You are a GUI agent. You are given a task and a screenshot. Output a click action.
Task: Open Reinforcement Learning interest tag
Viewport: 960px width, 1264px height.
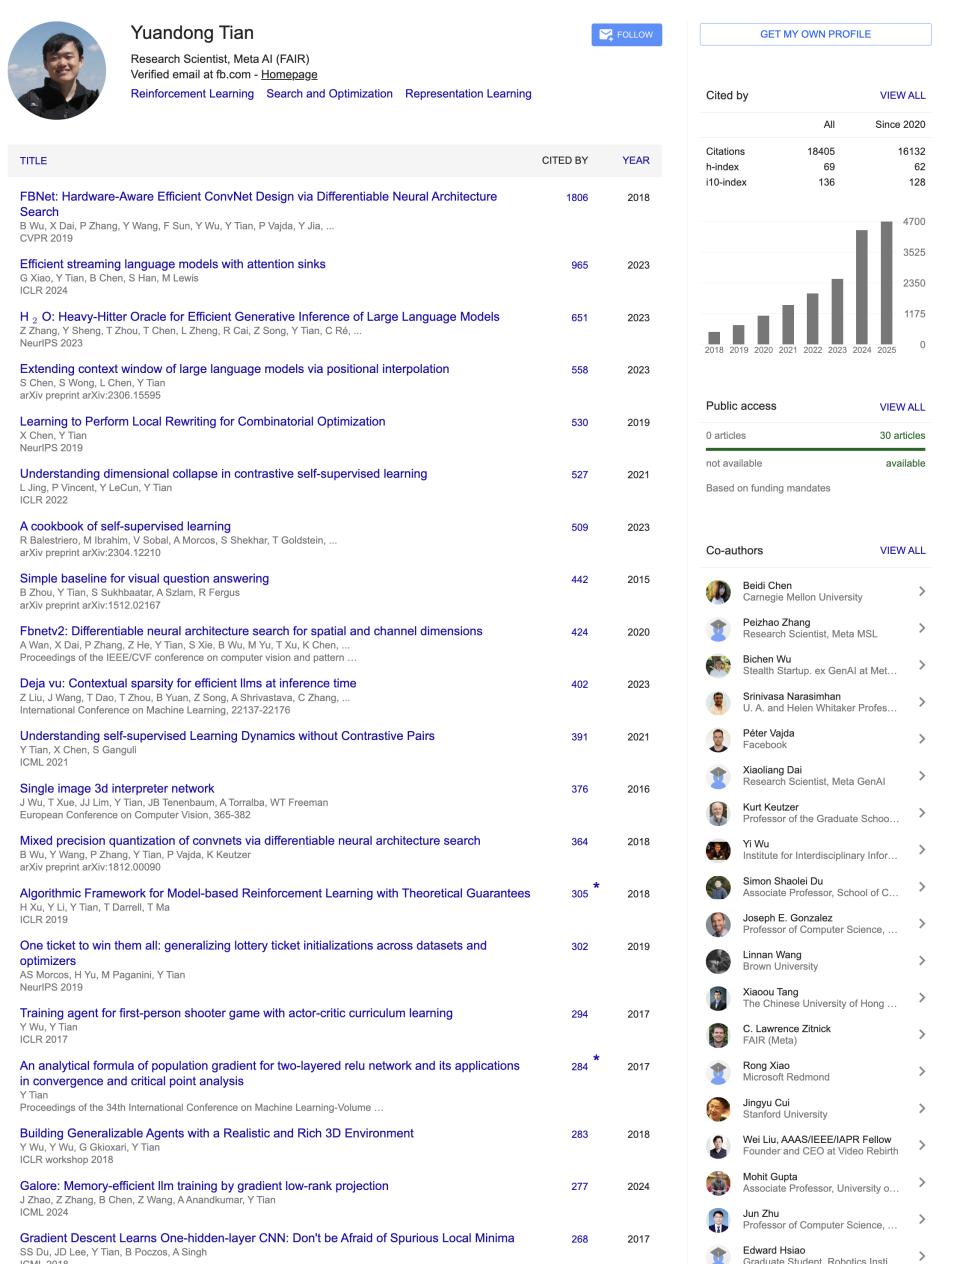[192, 94]
